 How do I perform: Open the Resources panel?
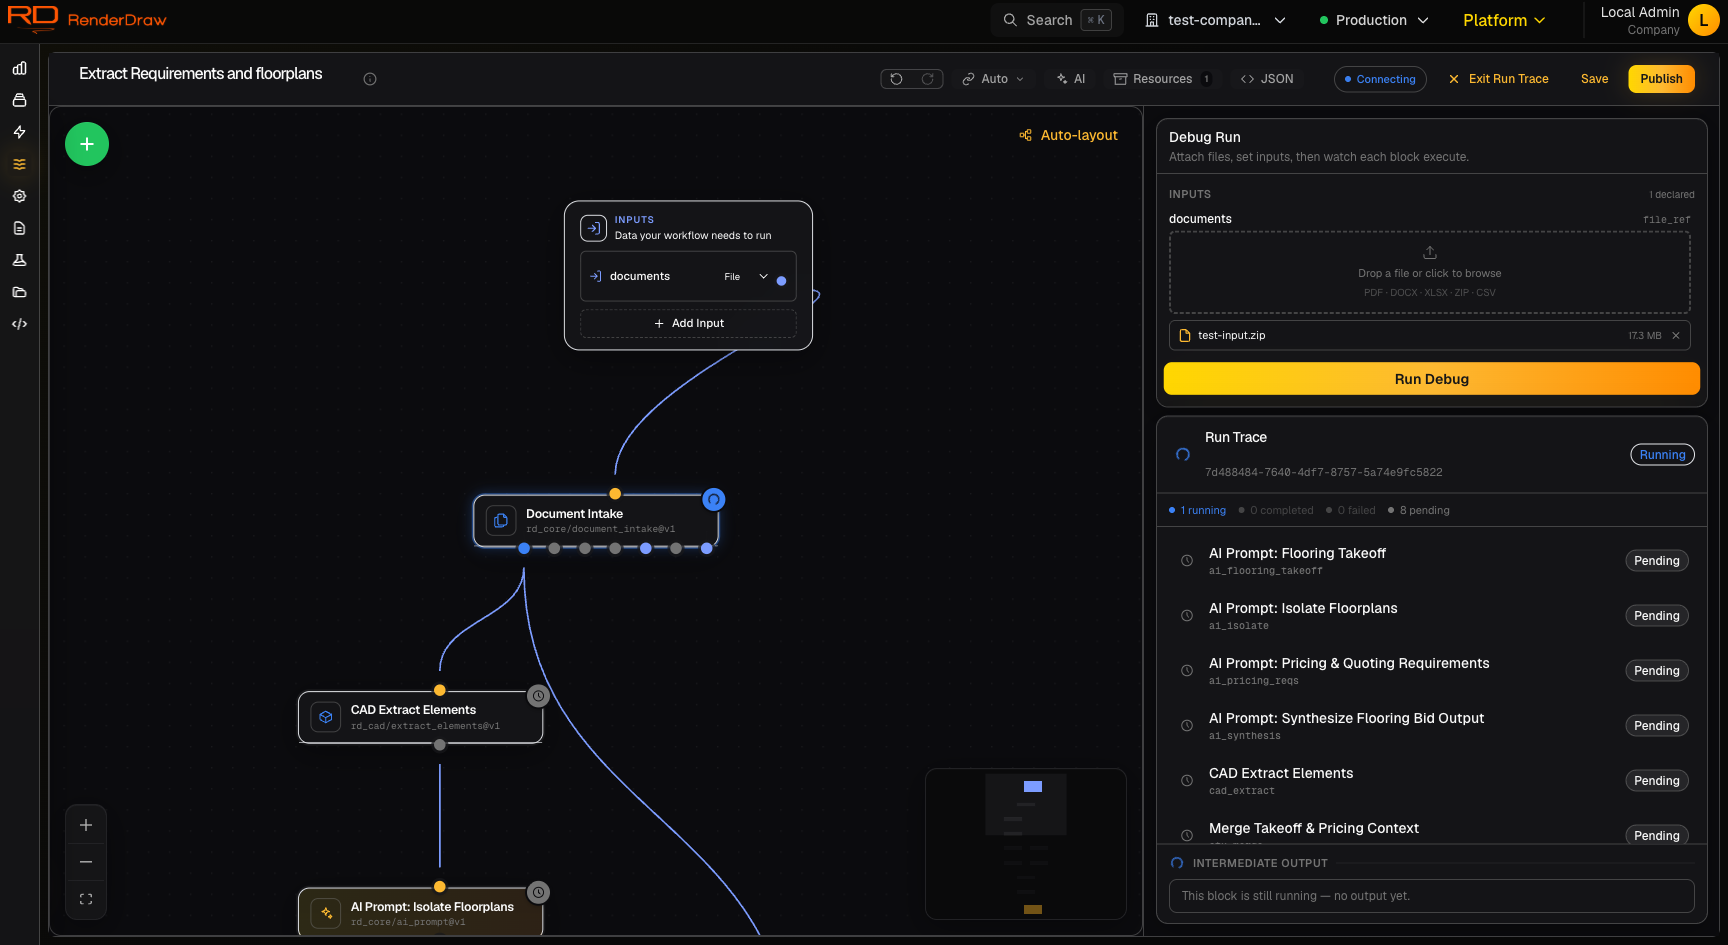coord(1162,79)
